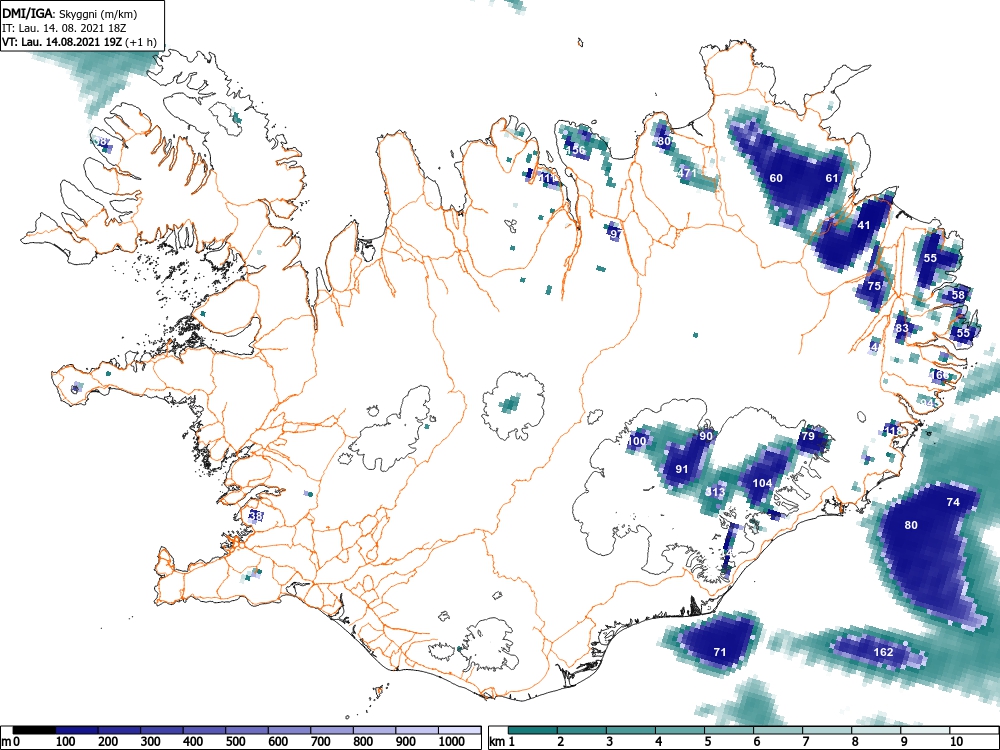Image resolution: width=1000 pixels, height=750 pixels.
Task: Click the pale swatch between 8 and 9 km
Action: 876,730
